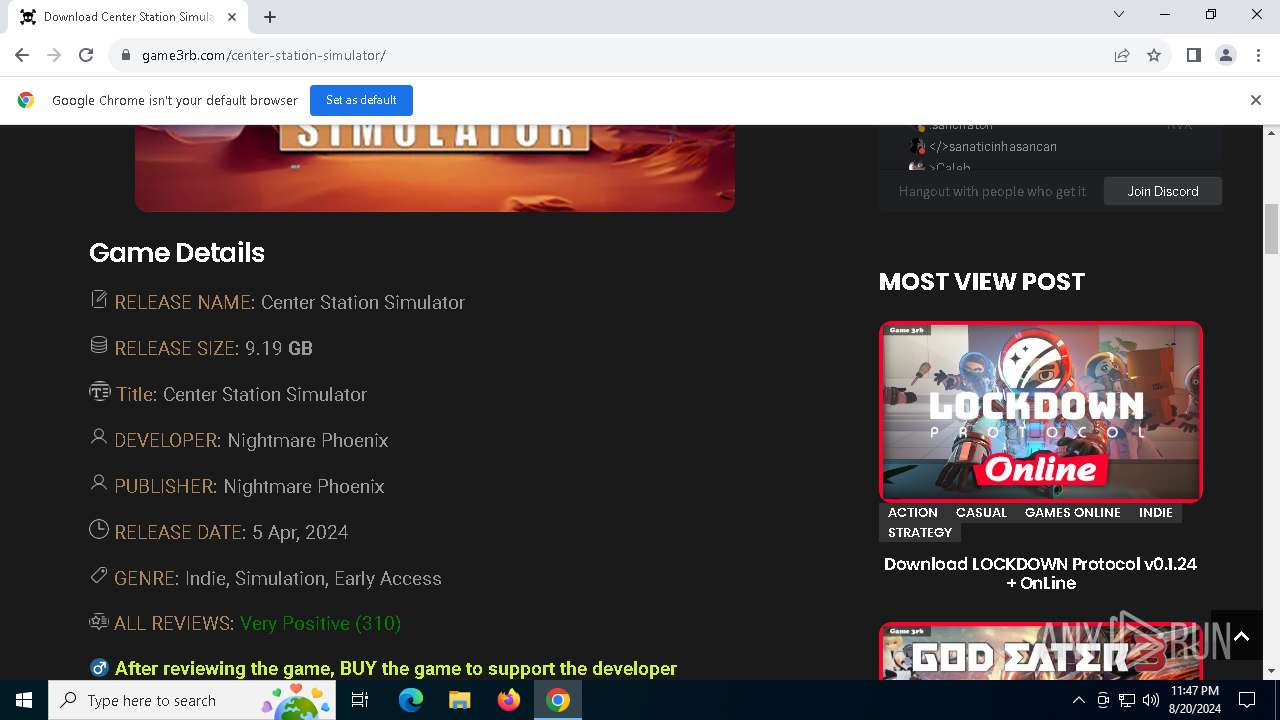Launch Firefox from the taskbar

pyautogui.click(x=509, y=700)
